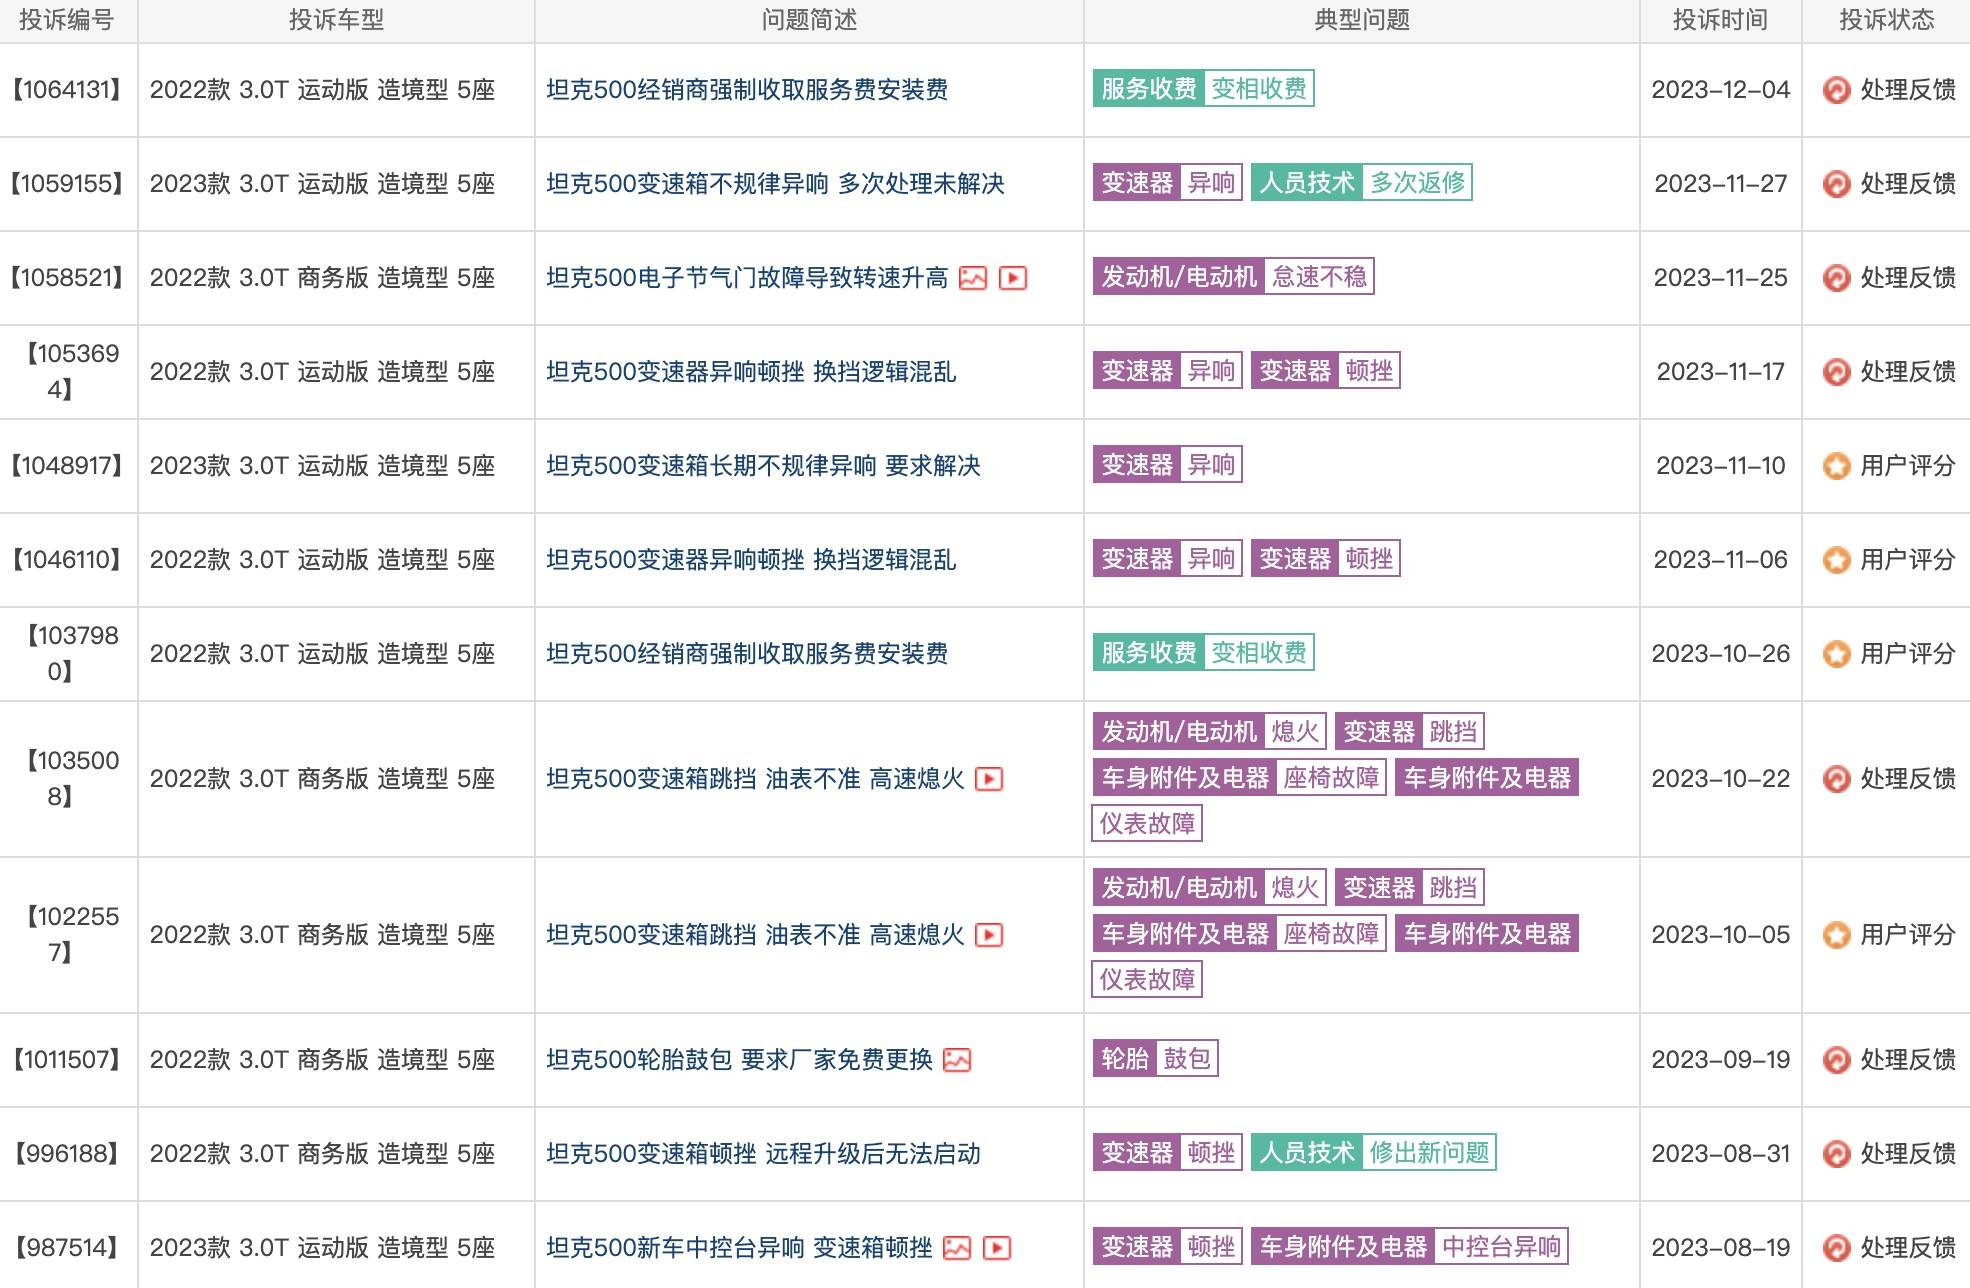Select complaint number 【987514】
The image size is (1970, 1288).
66,1248
